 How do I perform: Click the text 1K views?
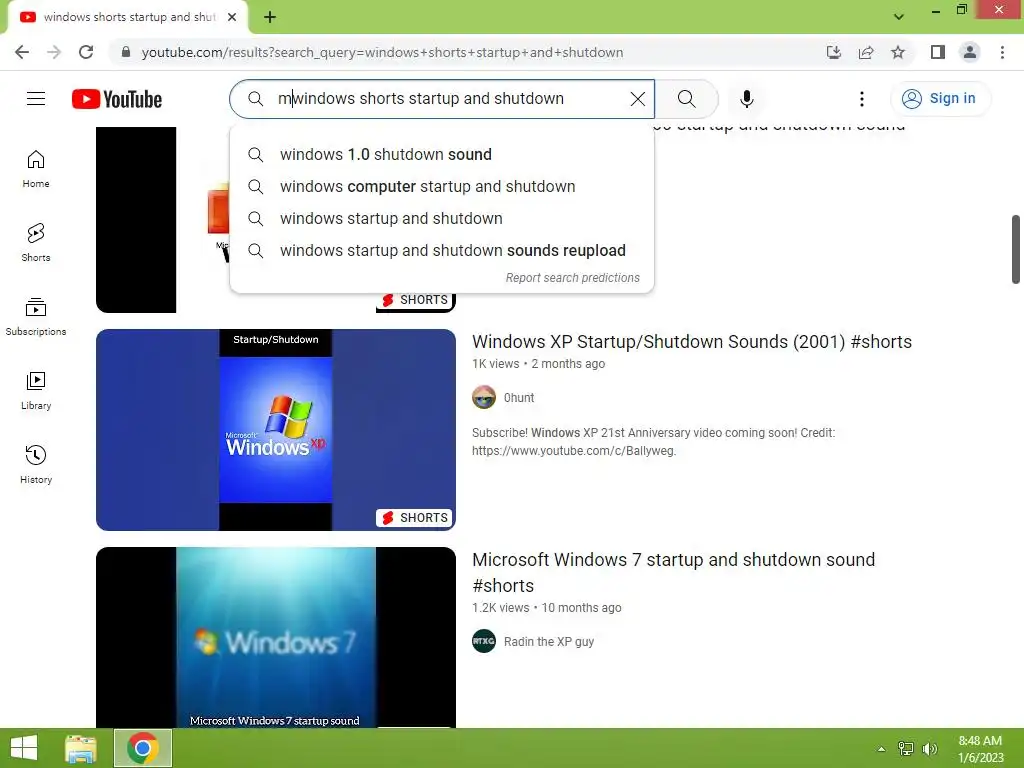[x=496, y=364]
